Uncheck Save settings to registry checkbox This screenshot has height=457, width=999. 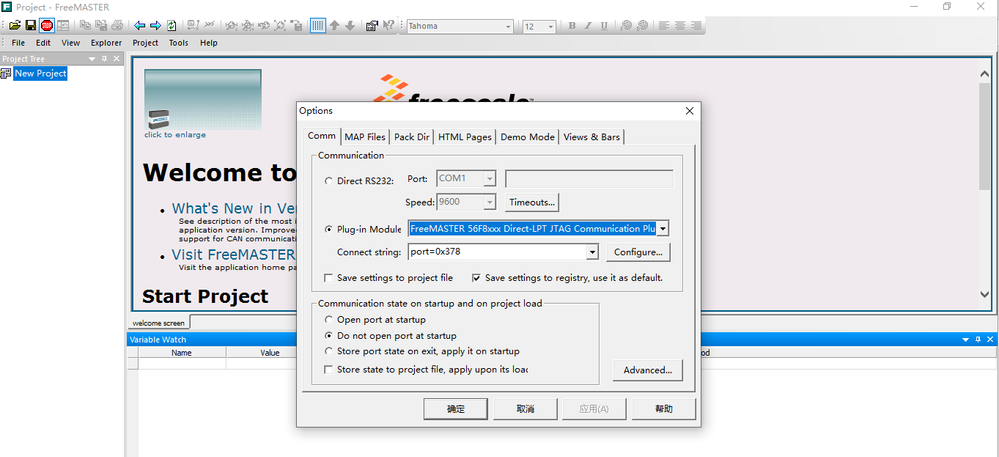pyautogui.click(x=476, y=278)
